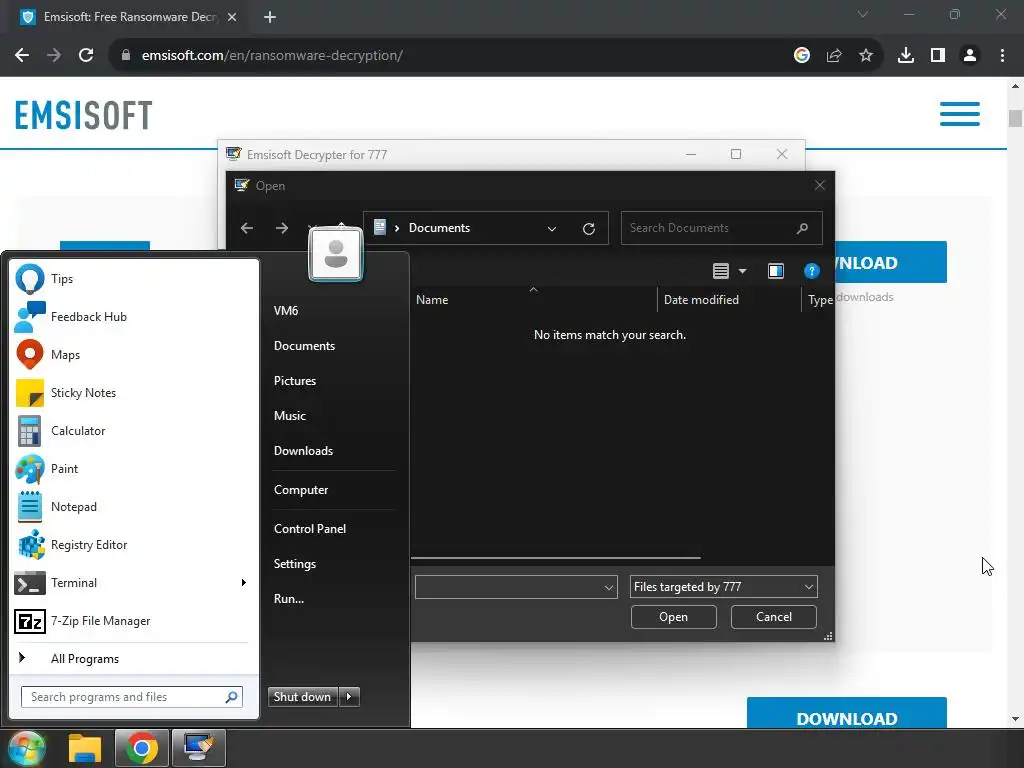Click the Open button

(x=673, y=617)
